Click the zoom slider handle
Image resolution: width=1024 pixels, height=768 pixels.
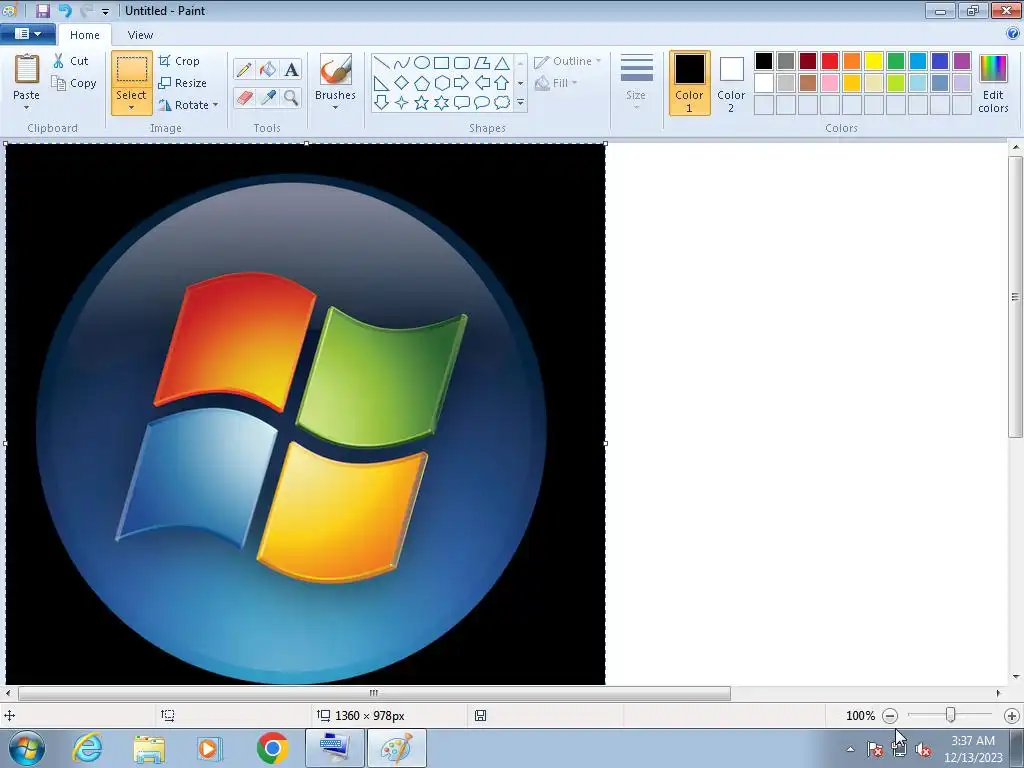(951, 715)
